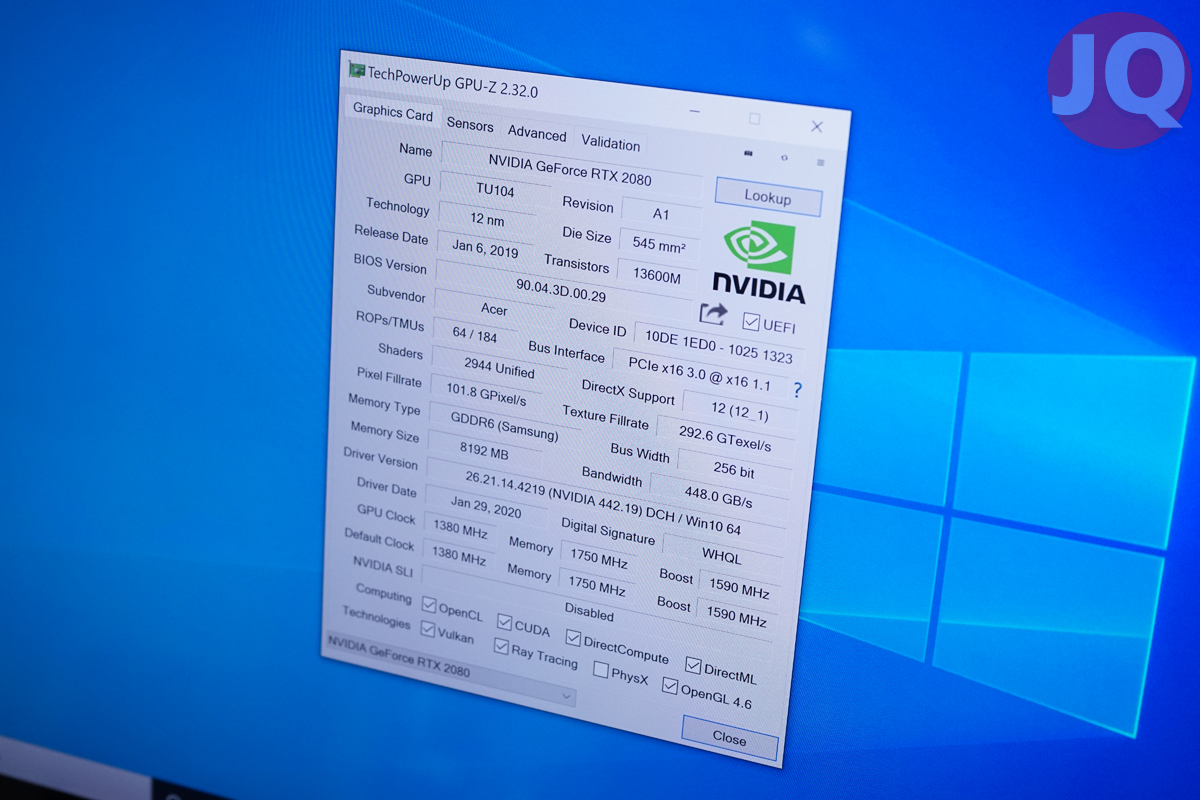Switch to the Graphics Card tab
The image size is (1200, 800).
[393, 112]
